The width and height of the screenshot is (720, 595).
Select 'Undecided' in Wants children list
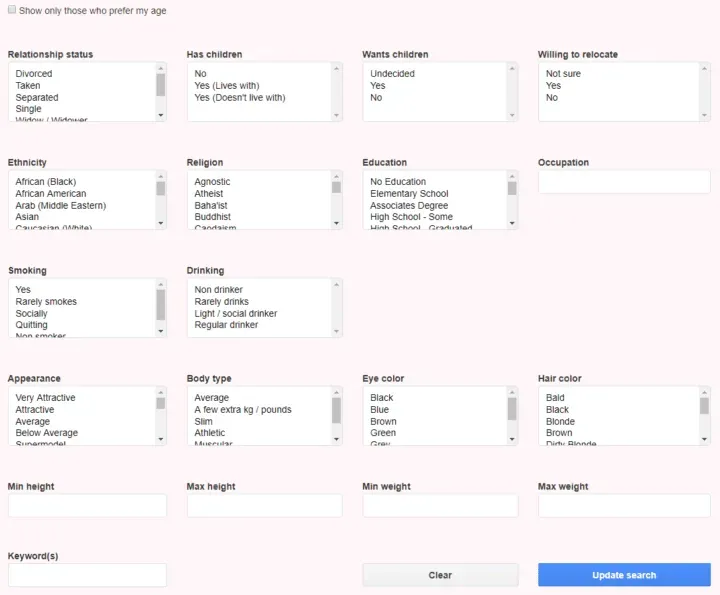[x=392, y=74]
